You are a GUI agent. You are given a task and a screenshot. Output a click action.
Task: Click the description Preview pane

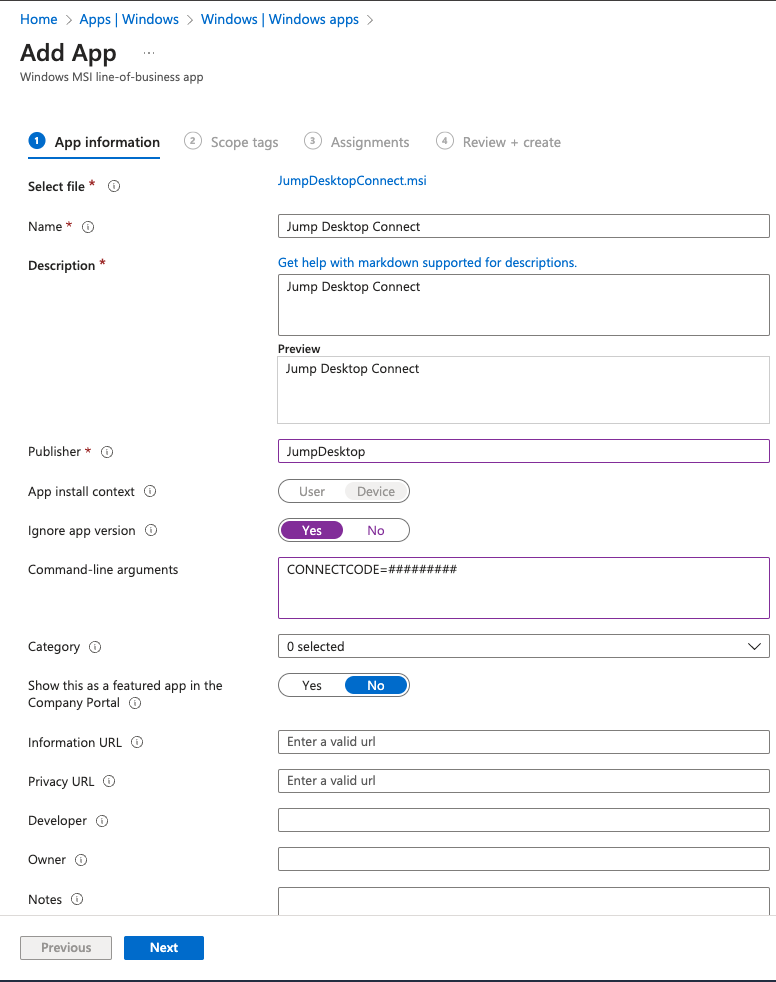pos(524,390)
